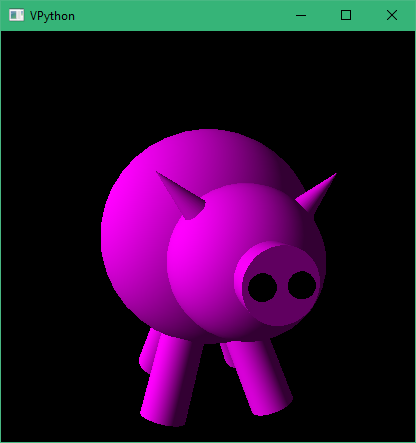Close the VPython window

point(392,15)
